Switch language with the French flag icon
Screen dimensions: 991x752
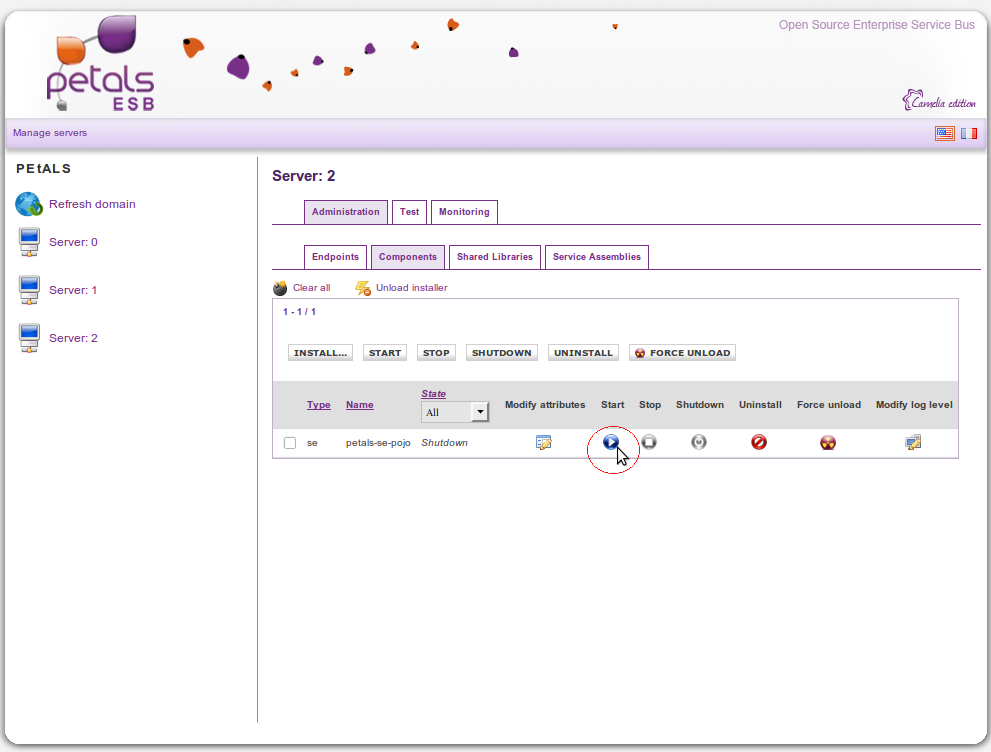tap(969, 133)
